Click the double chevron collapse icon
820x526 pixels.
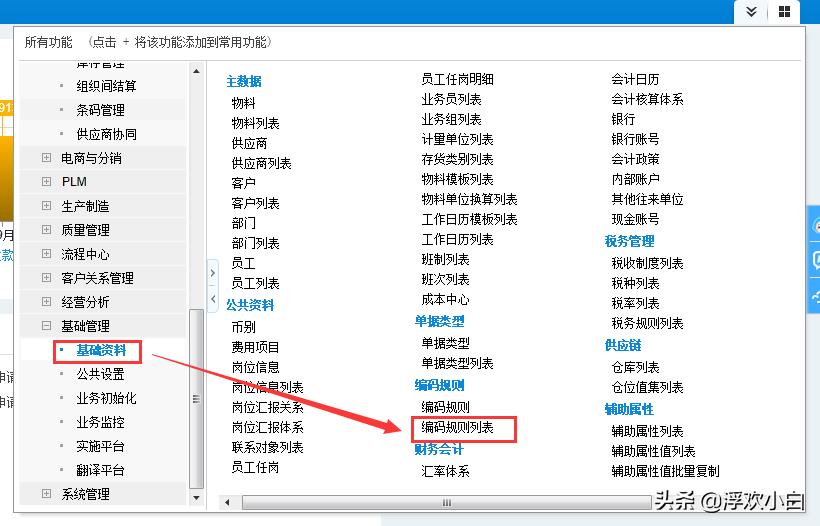pos(751,12)
